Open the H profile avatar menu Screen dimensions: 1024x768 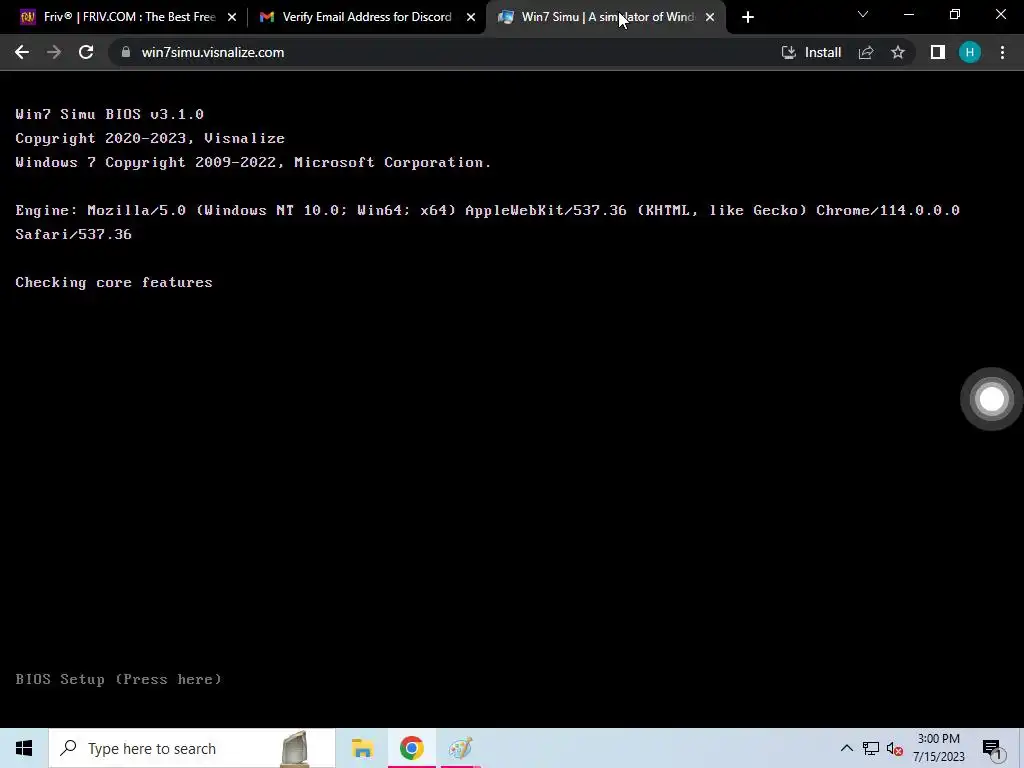pyautogui.click(x=970, y=52)
